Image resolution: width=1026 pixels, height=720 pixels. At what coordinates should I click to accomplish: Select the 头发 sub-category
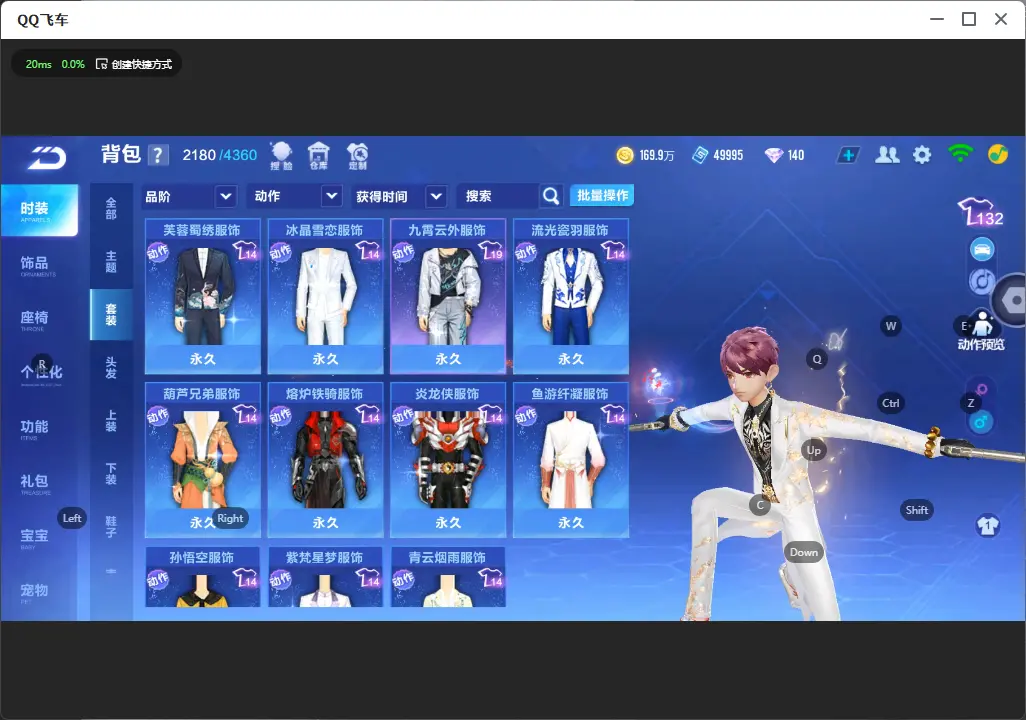point(111,368)
